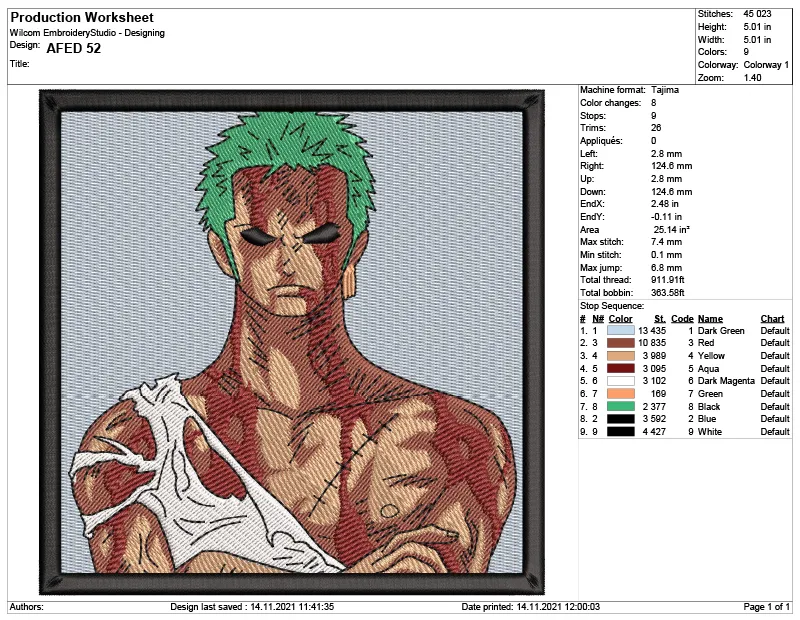This screenshot has height=620, width=800.
Task: Click the 'Page 1 of 1' indicator
Action: coord(766,607)
